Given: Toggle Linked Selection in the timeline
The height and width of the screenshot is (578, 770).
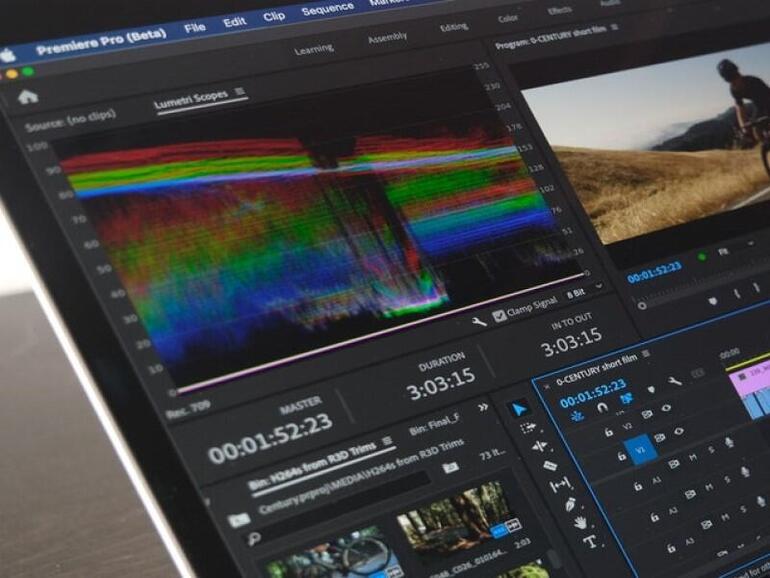Looking at the screenshot, I should 627,399.
